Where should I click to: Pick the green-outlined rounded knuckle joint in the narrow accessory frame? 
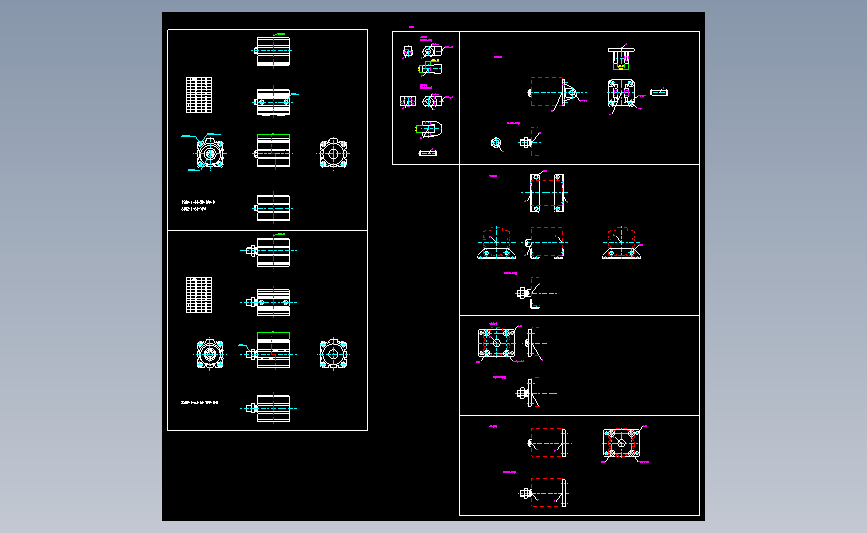pos(429,129)
